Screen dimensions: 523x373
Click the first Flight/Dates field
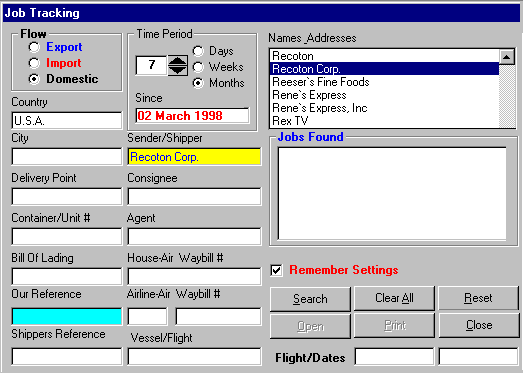click(394, 356)
